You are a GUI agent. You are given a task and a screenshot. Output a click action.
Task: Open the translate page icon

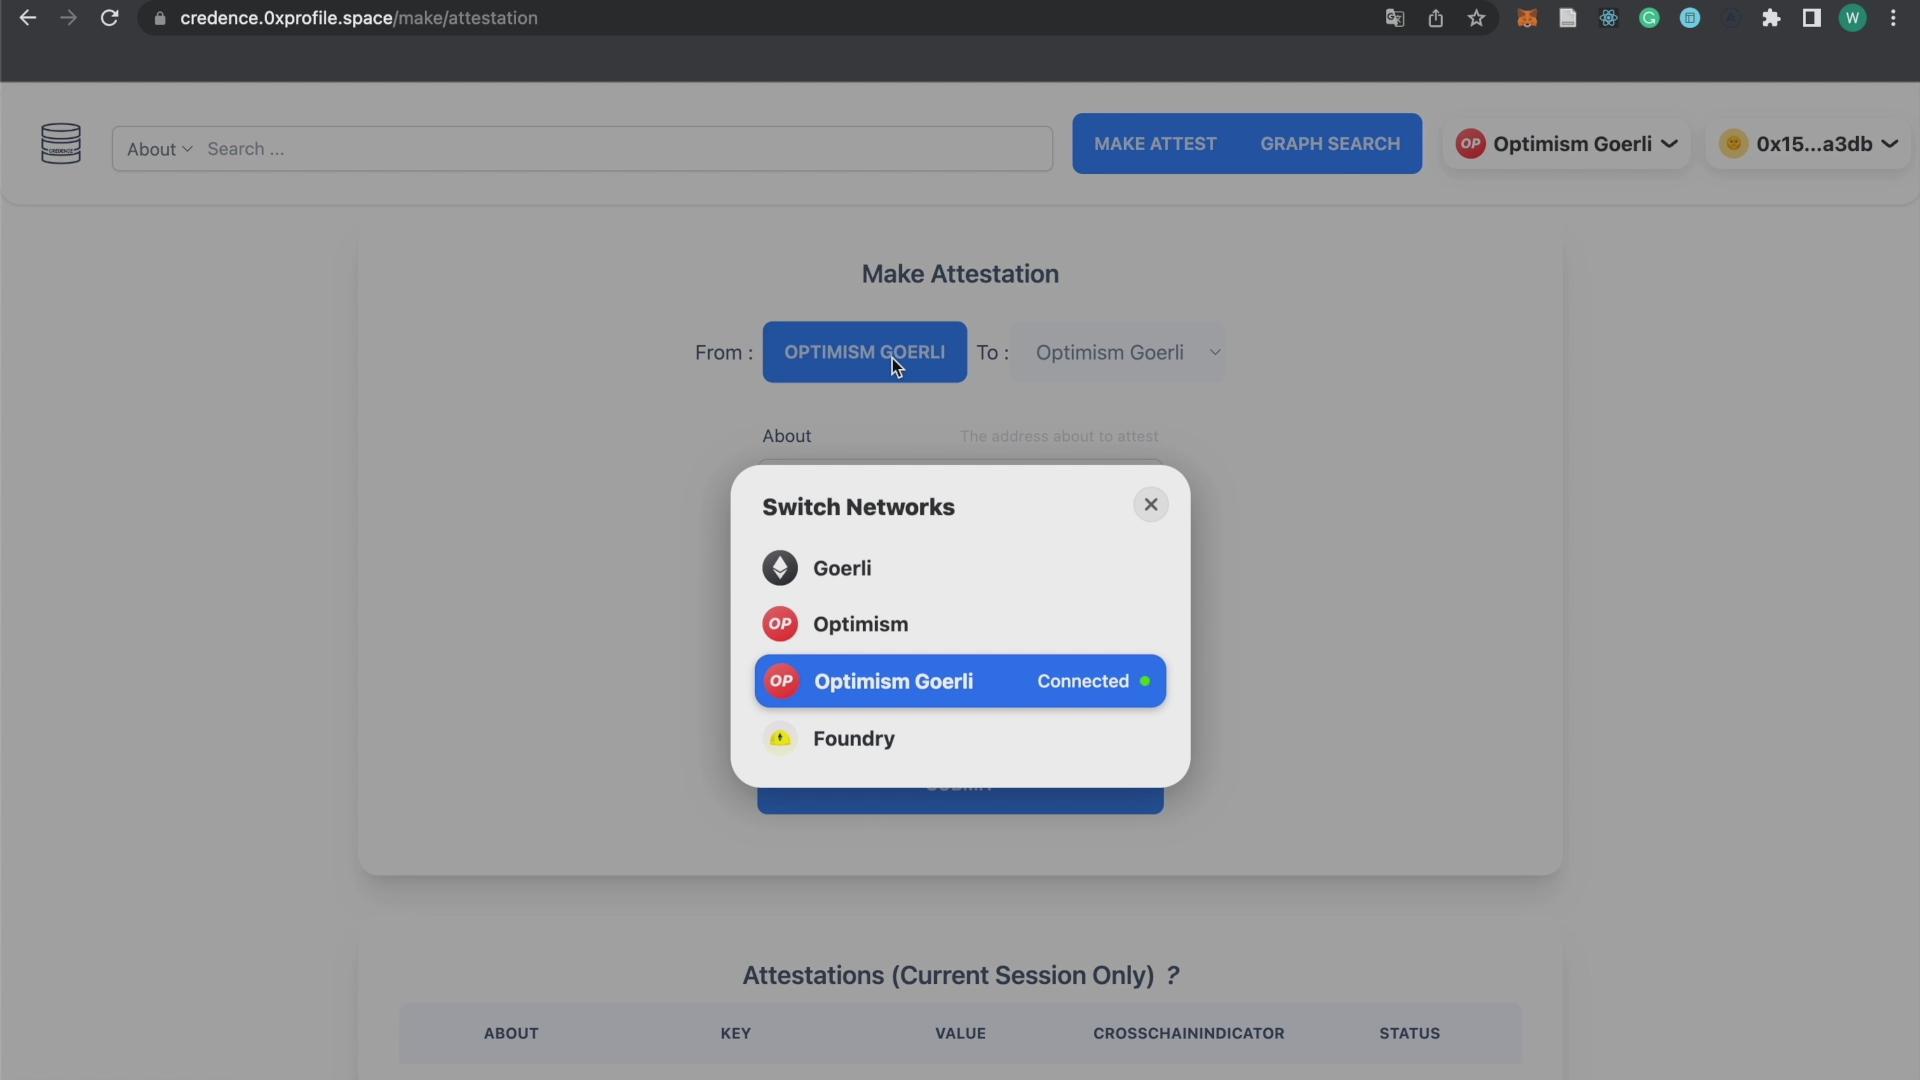click(x=1394, y=18)
